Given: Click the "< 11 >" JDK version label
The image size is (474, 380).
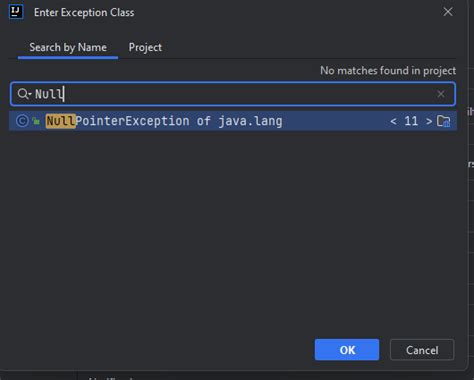Looking at the screenshot, I should coord(411,121).
